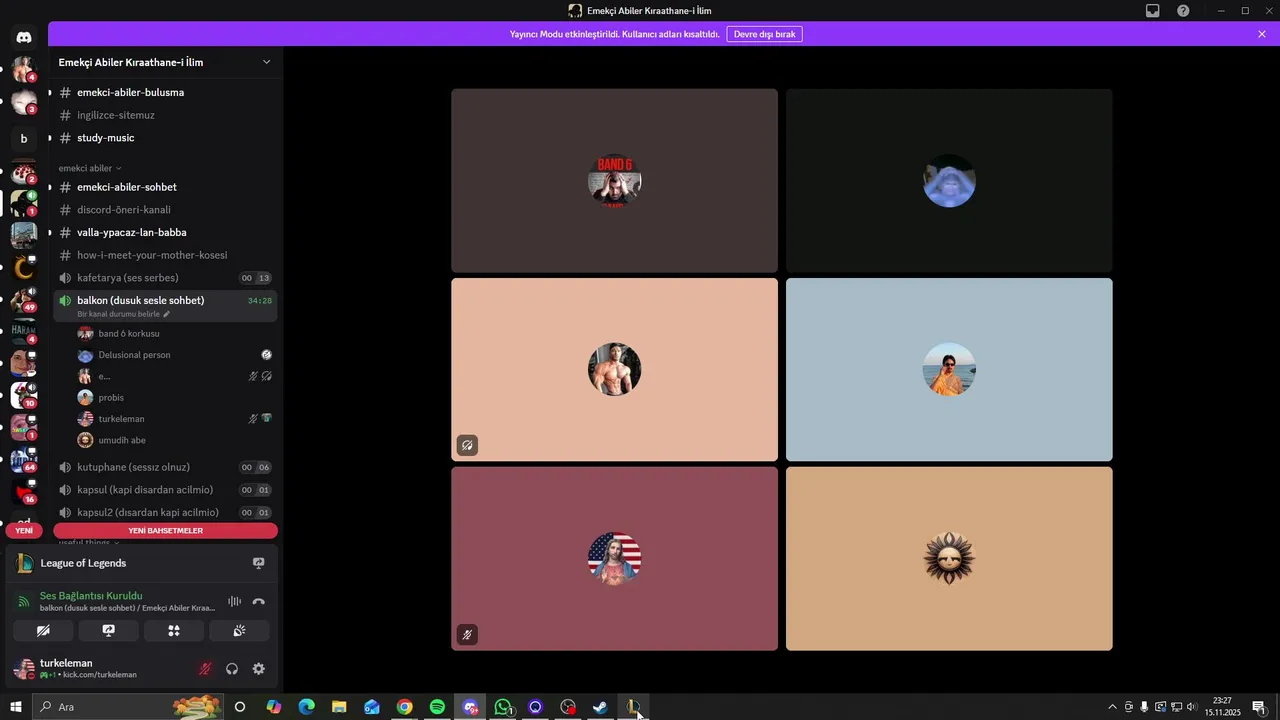
Task: Open user settings gear icon
Action: 258,669
